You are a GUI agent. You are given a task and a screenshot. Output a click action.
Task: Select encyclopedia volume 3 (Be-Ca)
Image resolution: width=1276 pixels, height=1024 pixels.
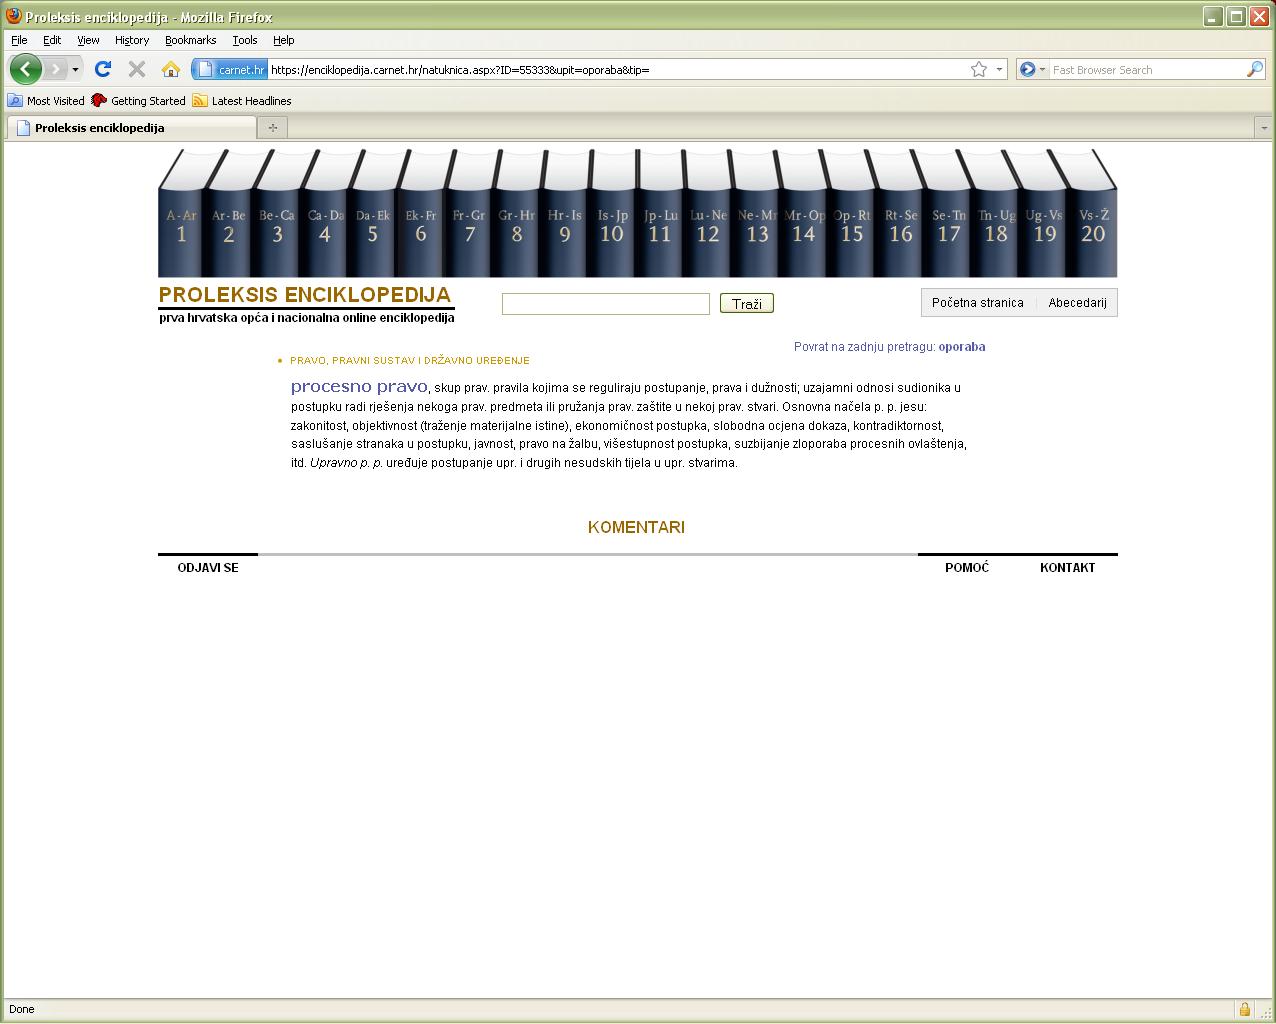point(277,213)
